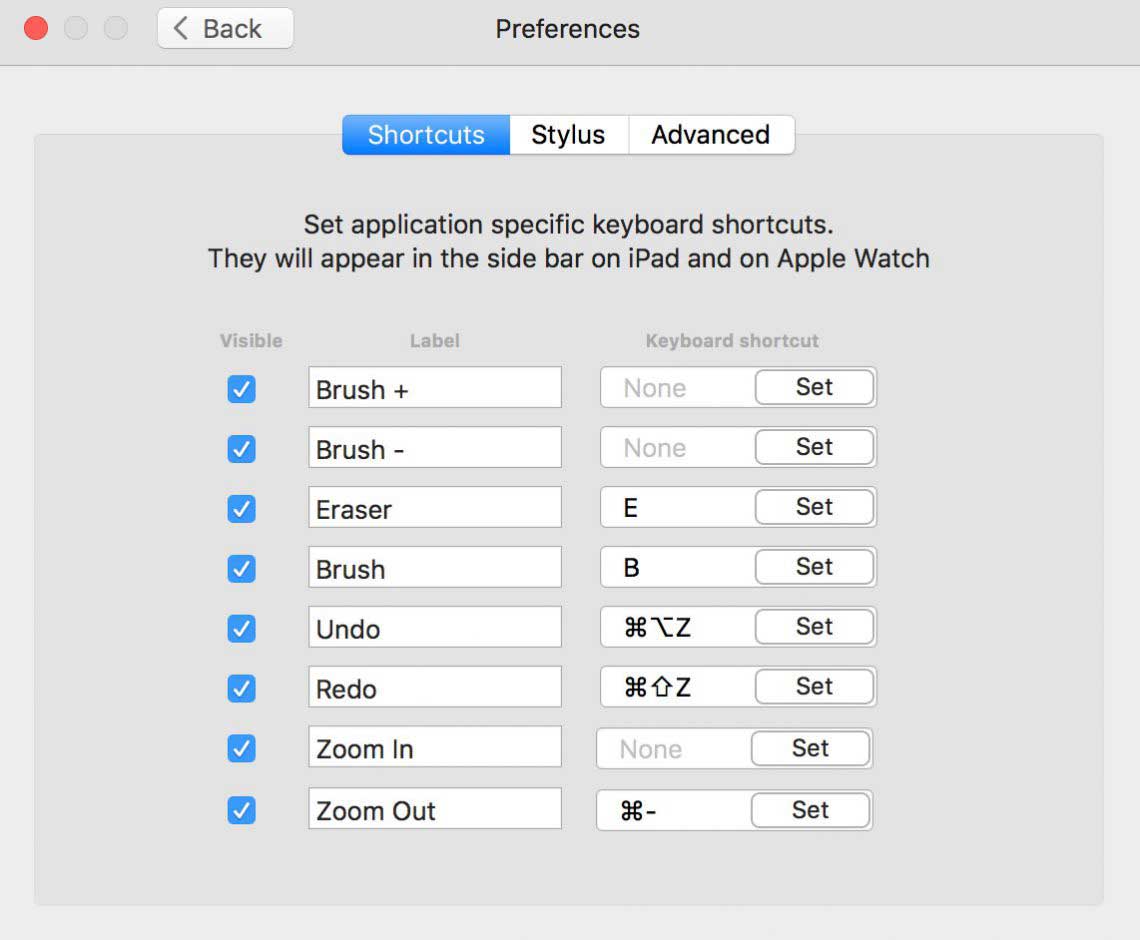
Task: Disable visibility of Undo shortcut
Action: tap(241, 629)
